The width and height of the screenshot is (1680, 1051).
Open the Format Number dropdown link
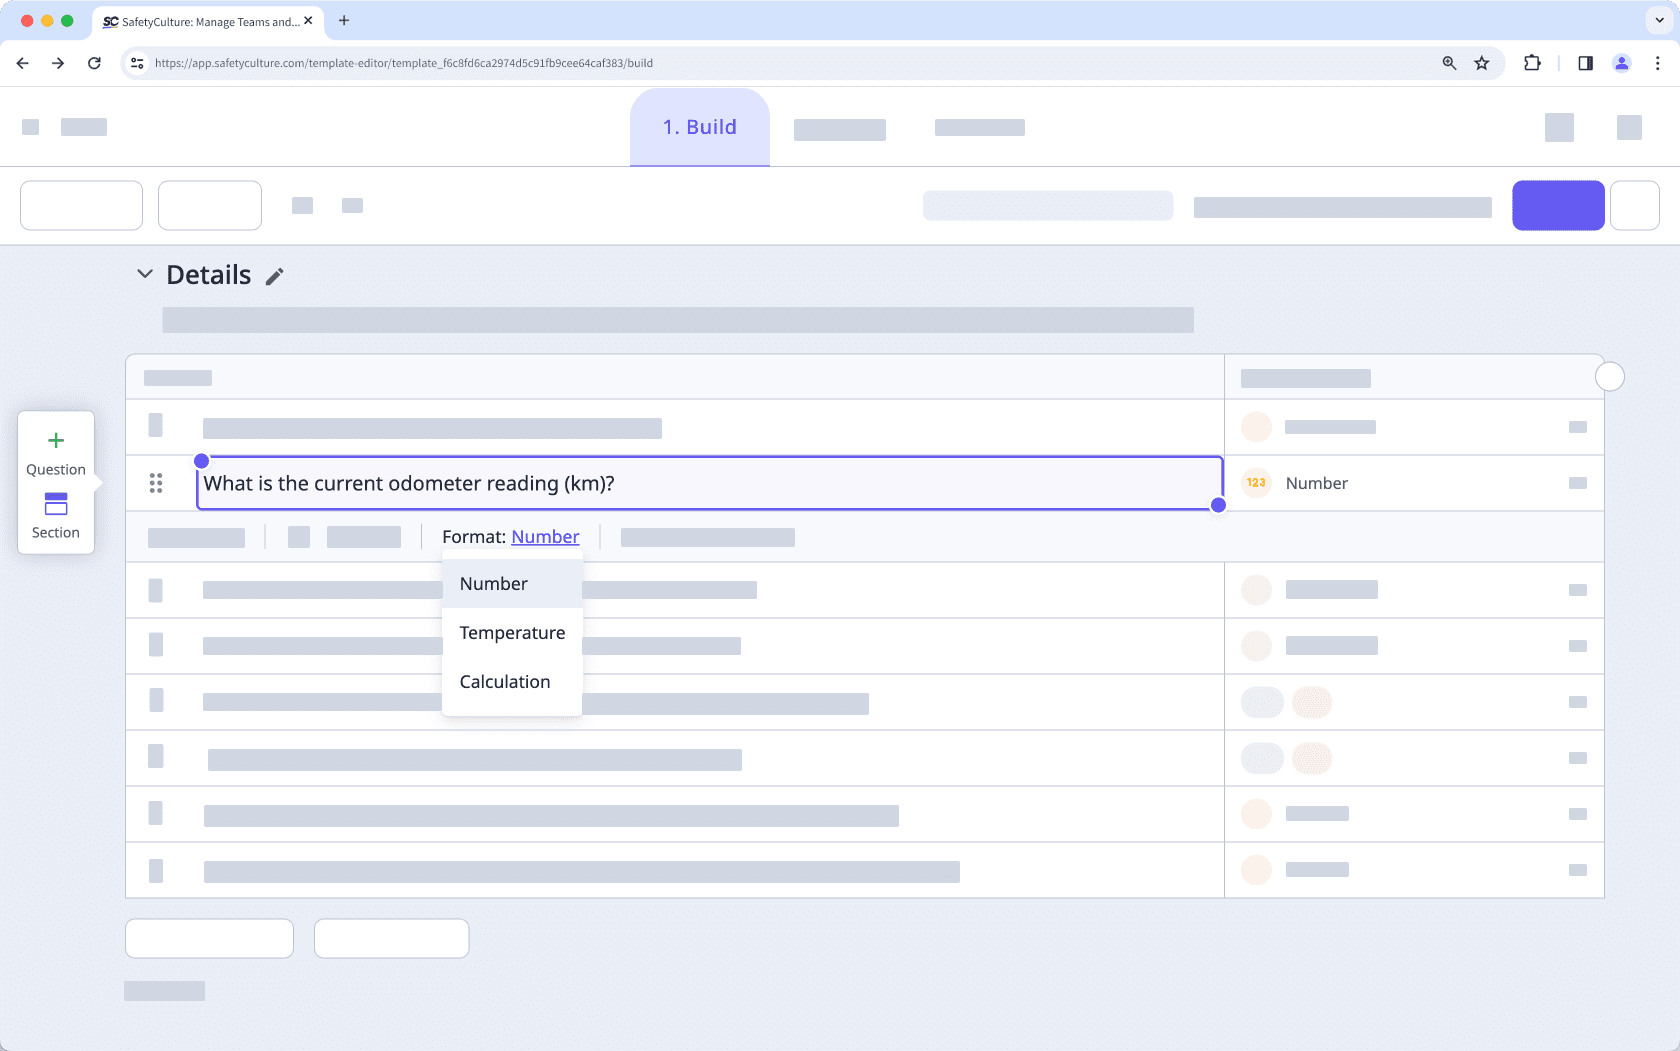[x=545, y=537]
